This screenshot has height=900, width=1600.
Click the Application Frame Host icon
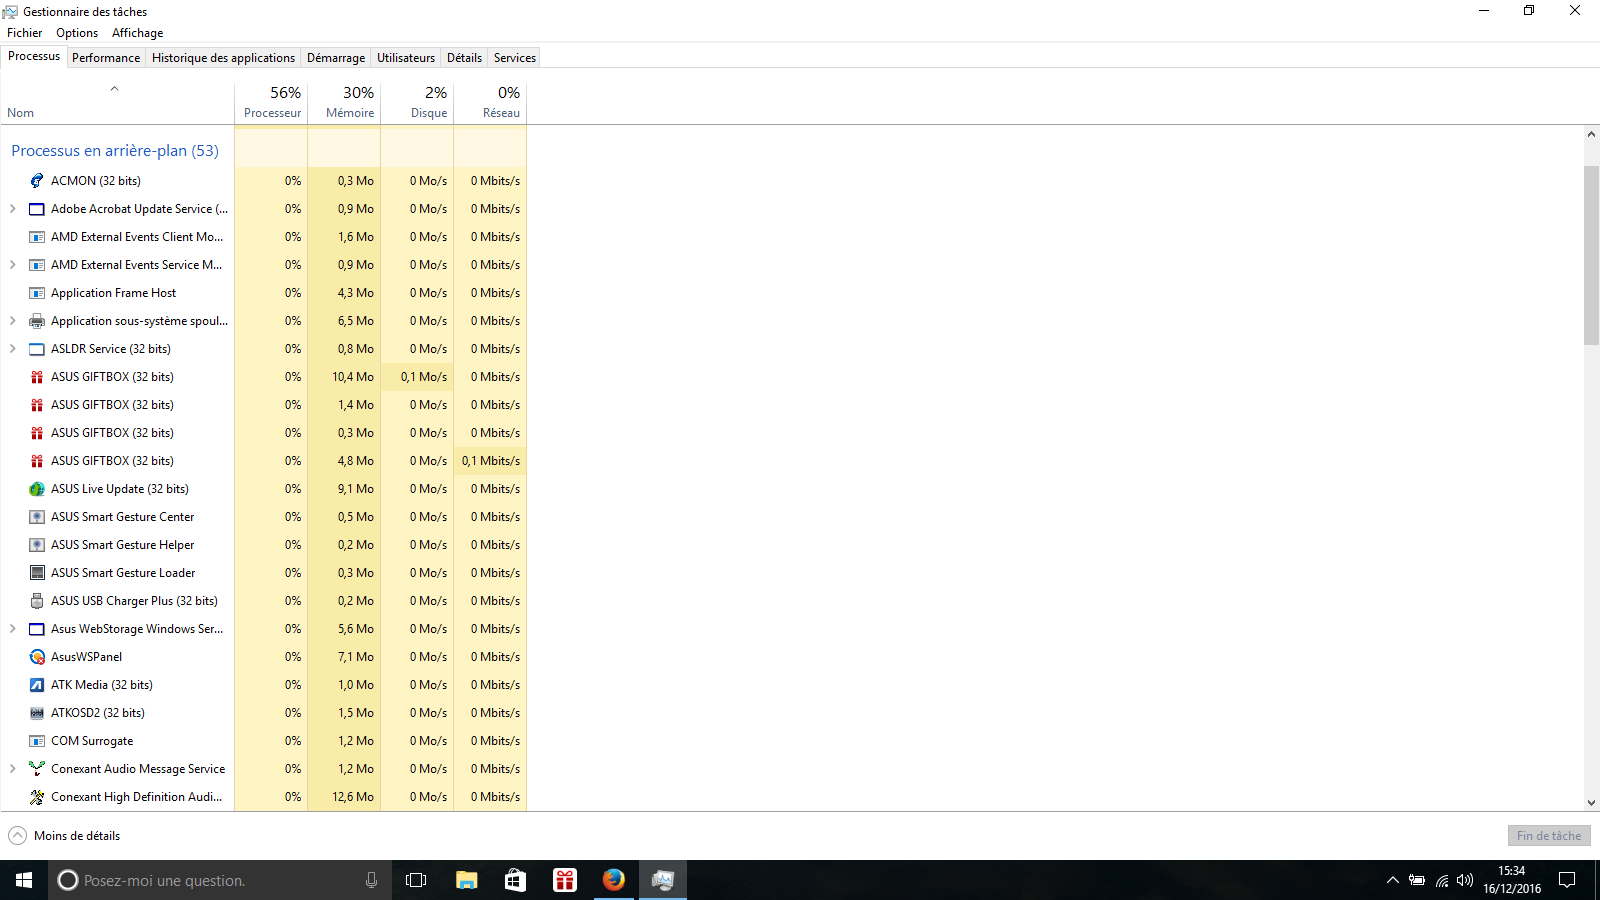point(37,293)
